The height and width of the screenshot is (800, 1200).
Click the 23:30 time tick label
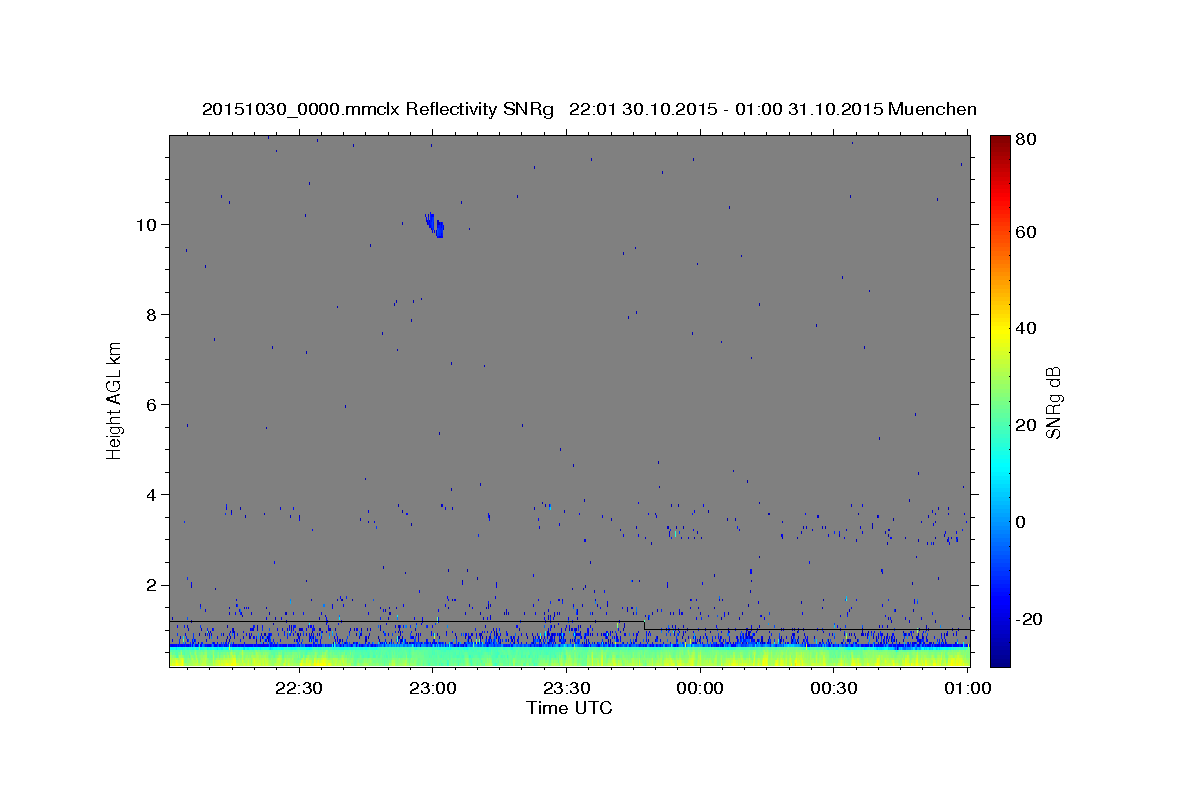(566, 688)
